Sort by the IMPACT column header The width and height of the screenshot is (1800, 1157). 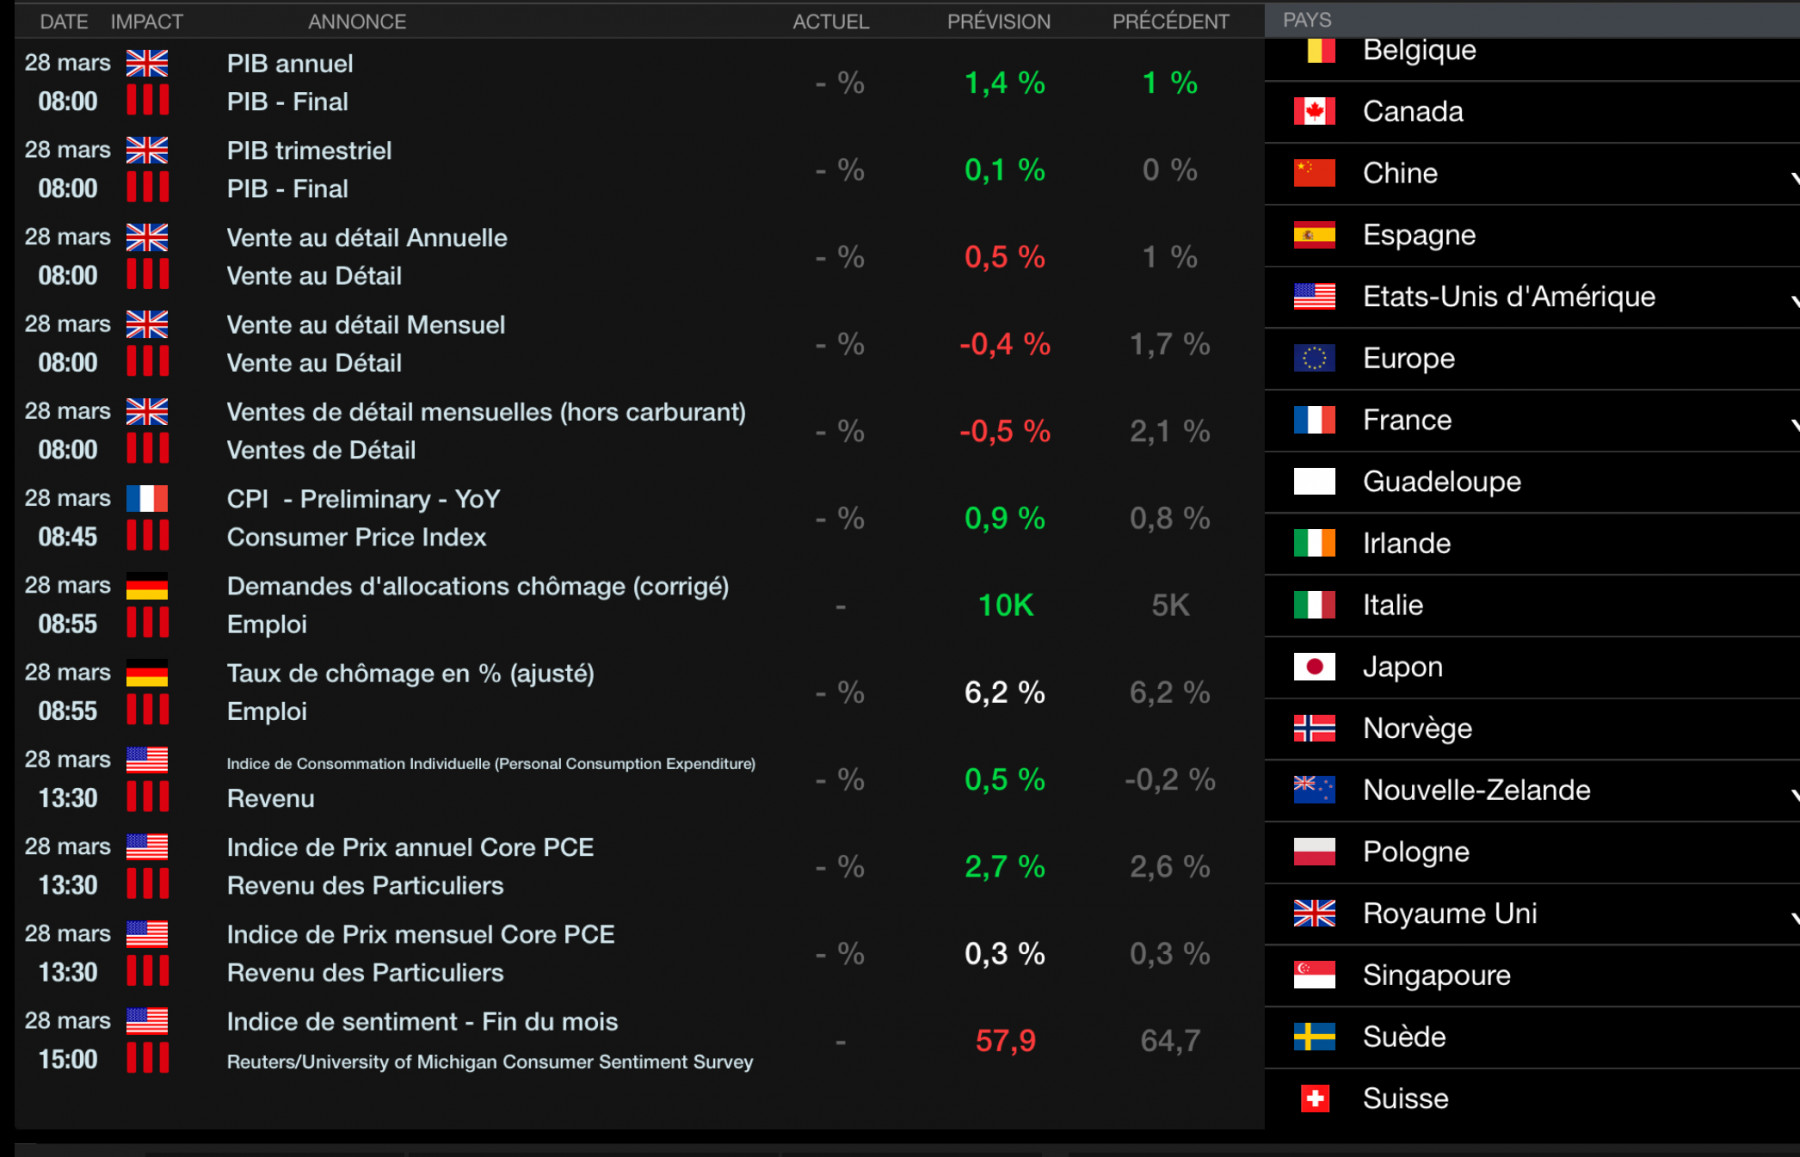(147, 21)
